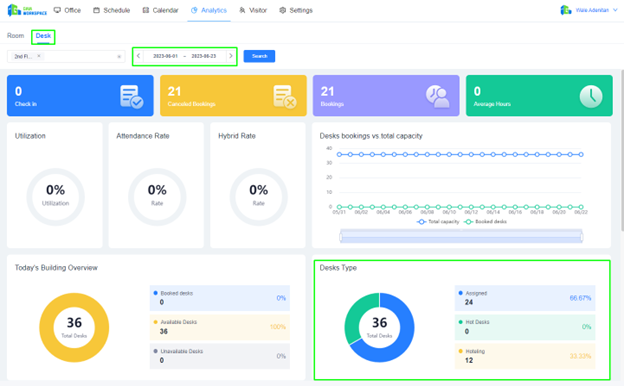Viewport: 624px width, 386px height.
Task: Open the Office menu
Action: tap(67, 10)
